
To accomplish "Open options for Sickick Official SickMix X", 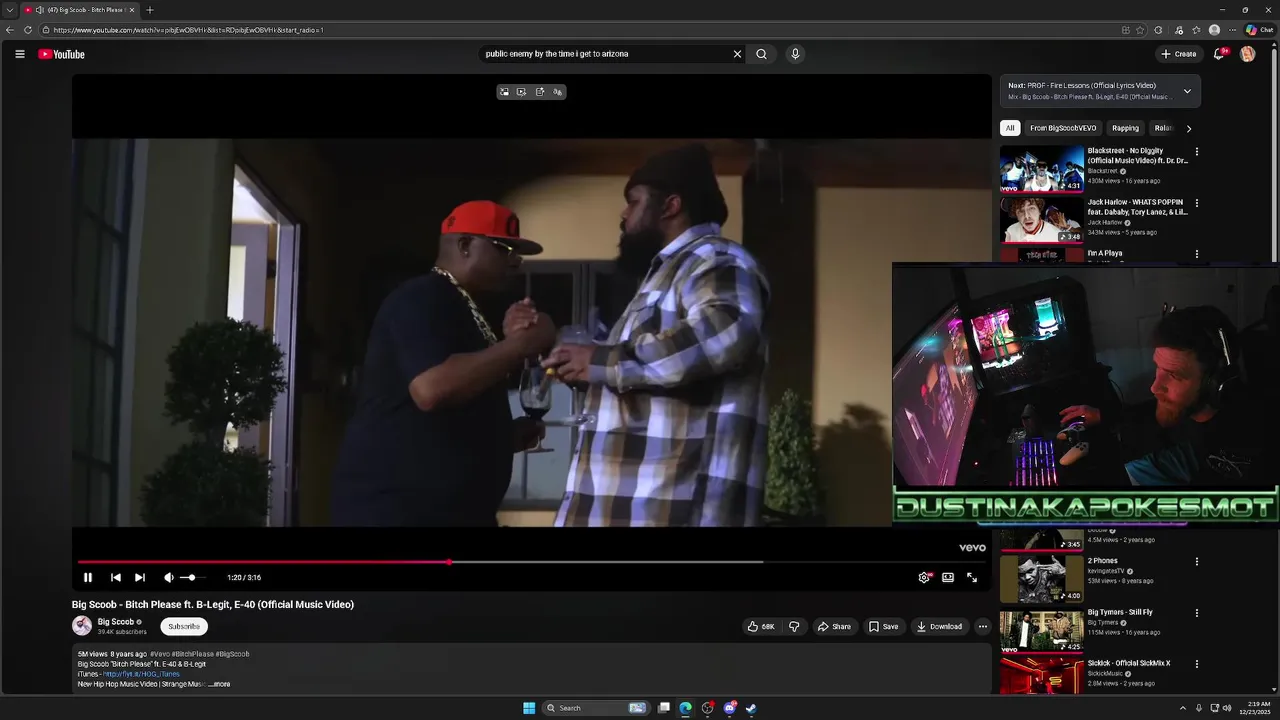I will click(1196, 664).
